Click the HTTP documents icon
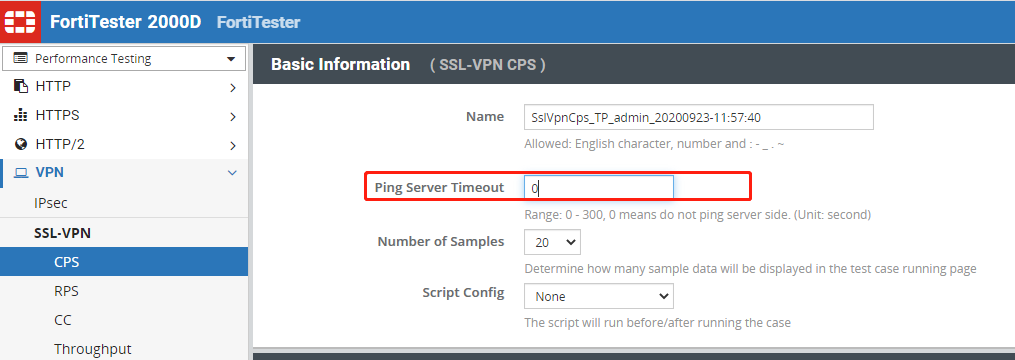 (x=21, y=86)
